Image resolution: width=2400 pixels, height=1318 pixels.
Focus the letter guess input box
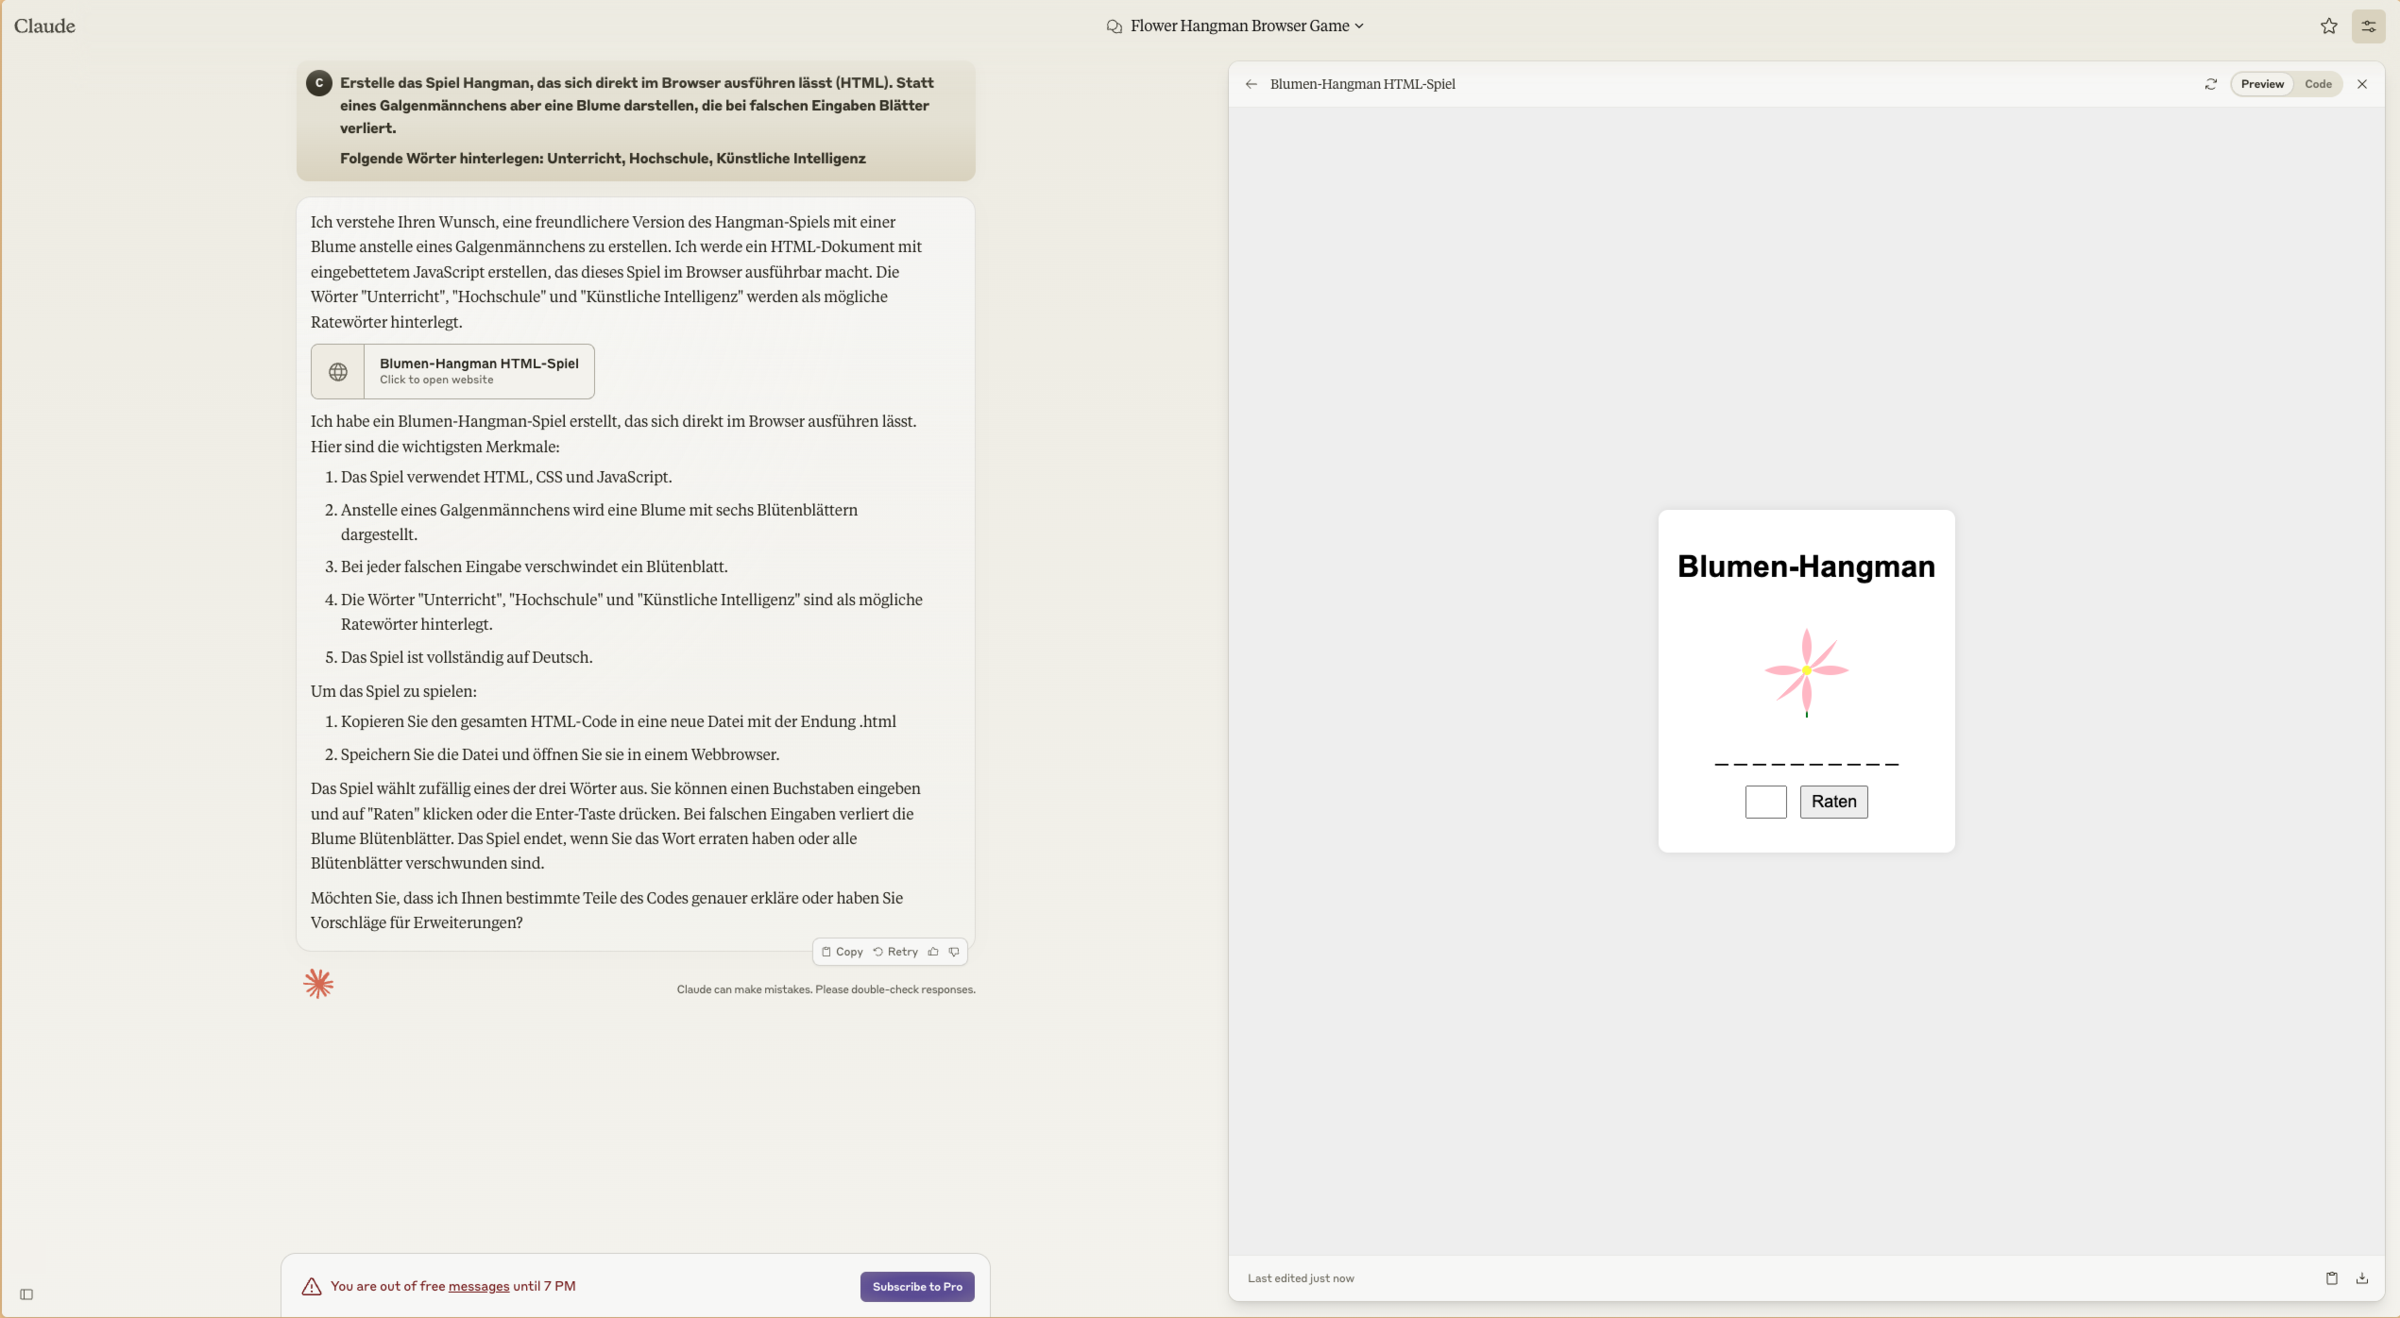[x=1765, y=802]
